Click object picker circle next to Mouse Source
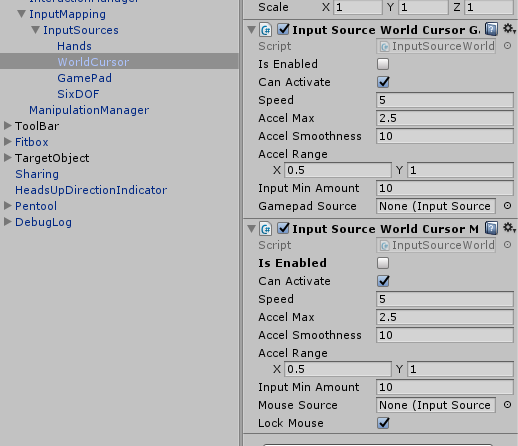 [507, 405]
